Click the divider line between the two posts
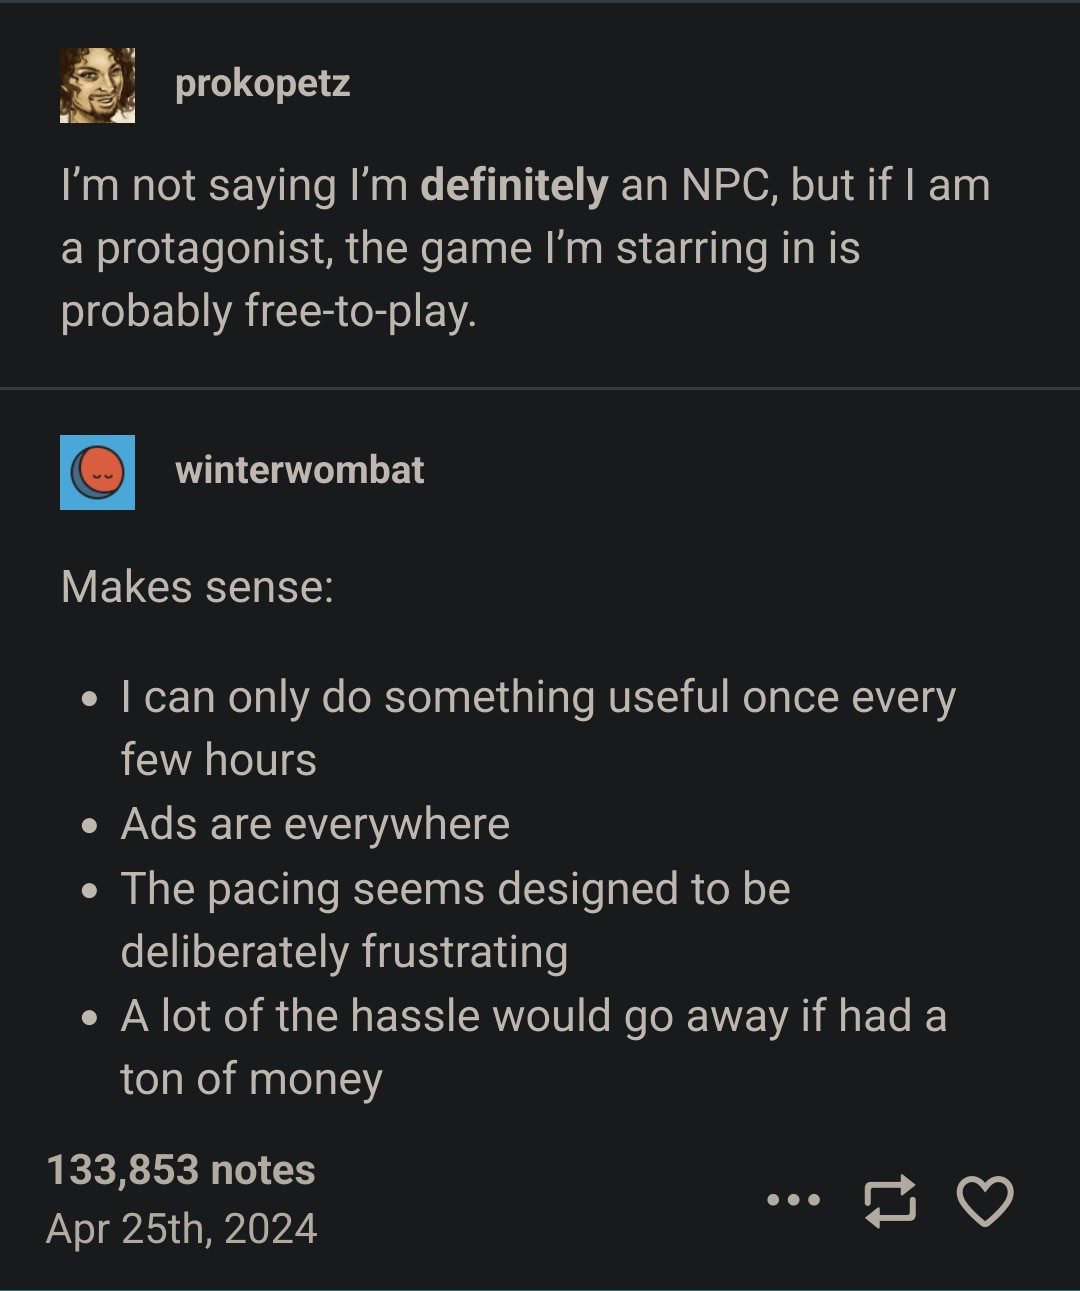 [x=540, y=388]
